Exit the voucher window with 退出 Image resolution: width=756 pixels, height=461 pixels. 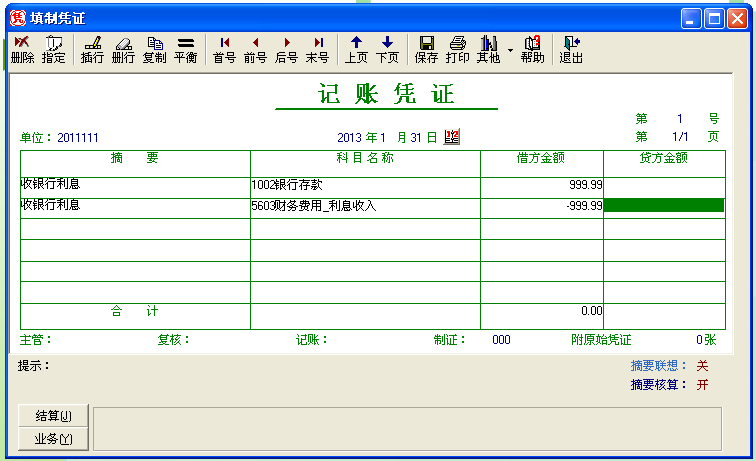tap(571, 49)
